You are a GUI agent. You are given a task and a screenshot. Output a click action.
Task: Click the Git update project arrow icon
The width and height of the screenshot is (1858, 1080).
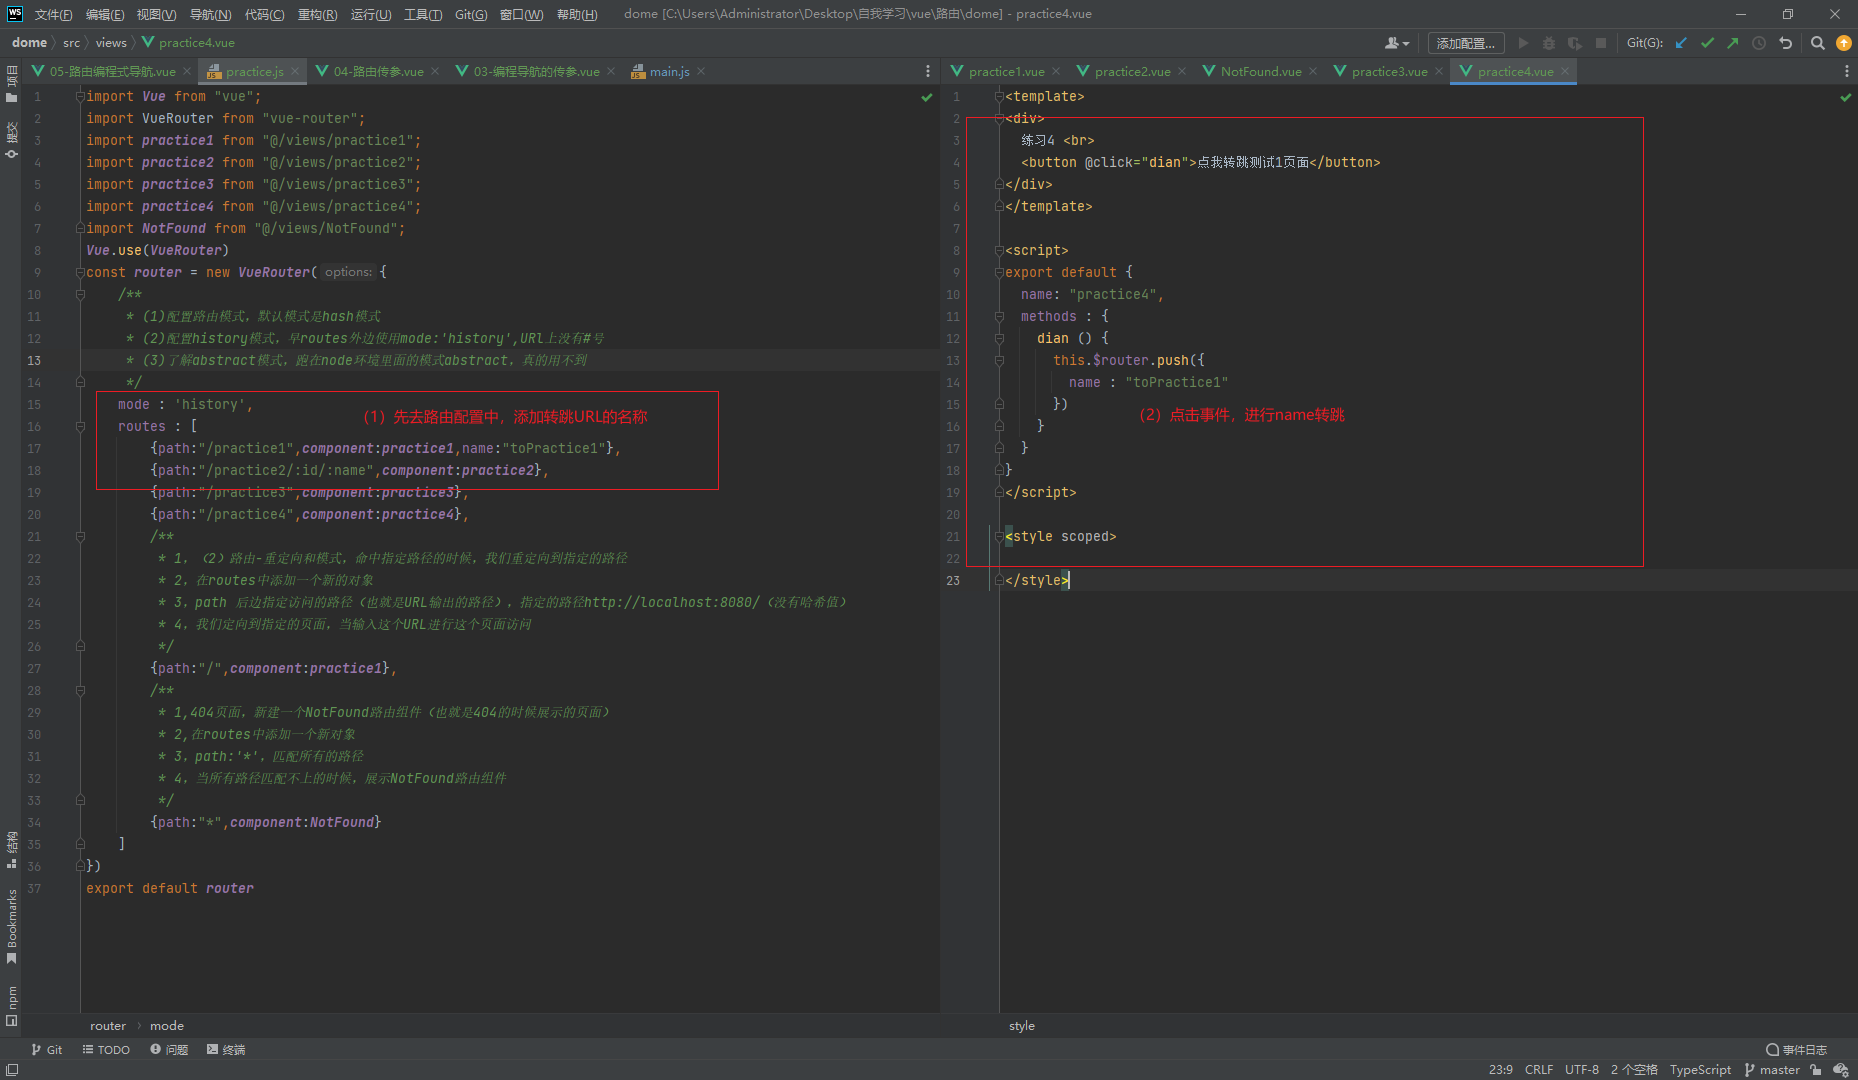tap(1681, 43)
